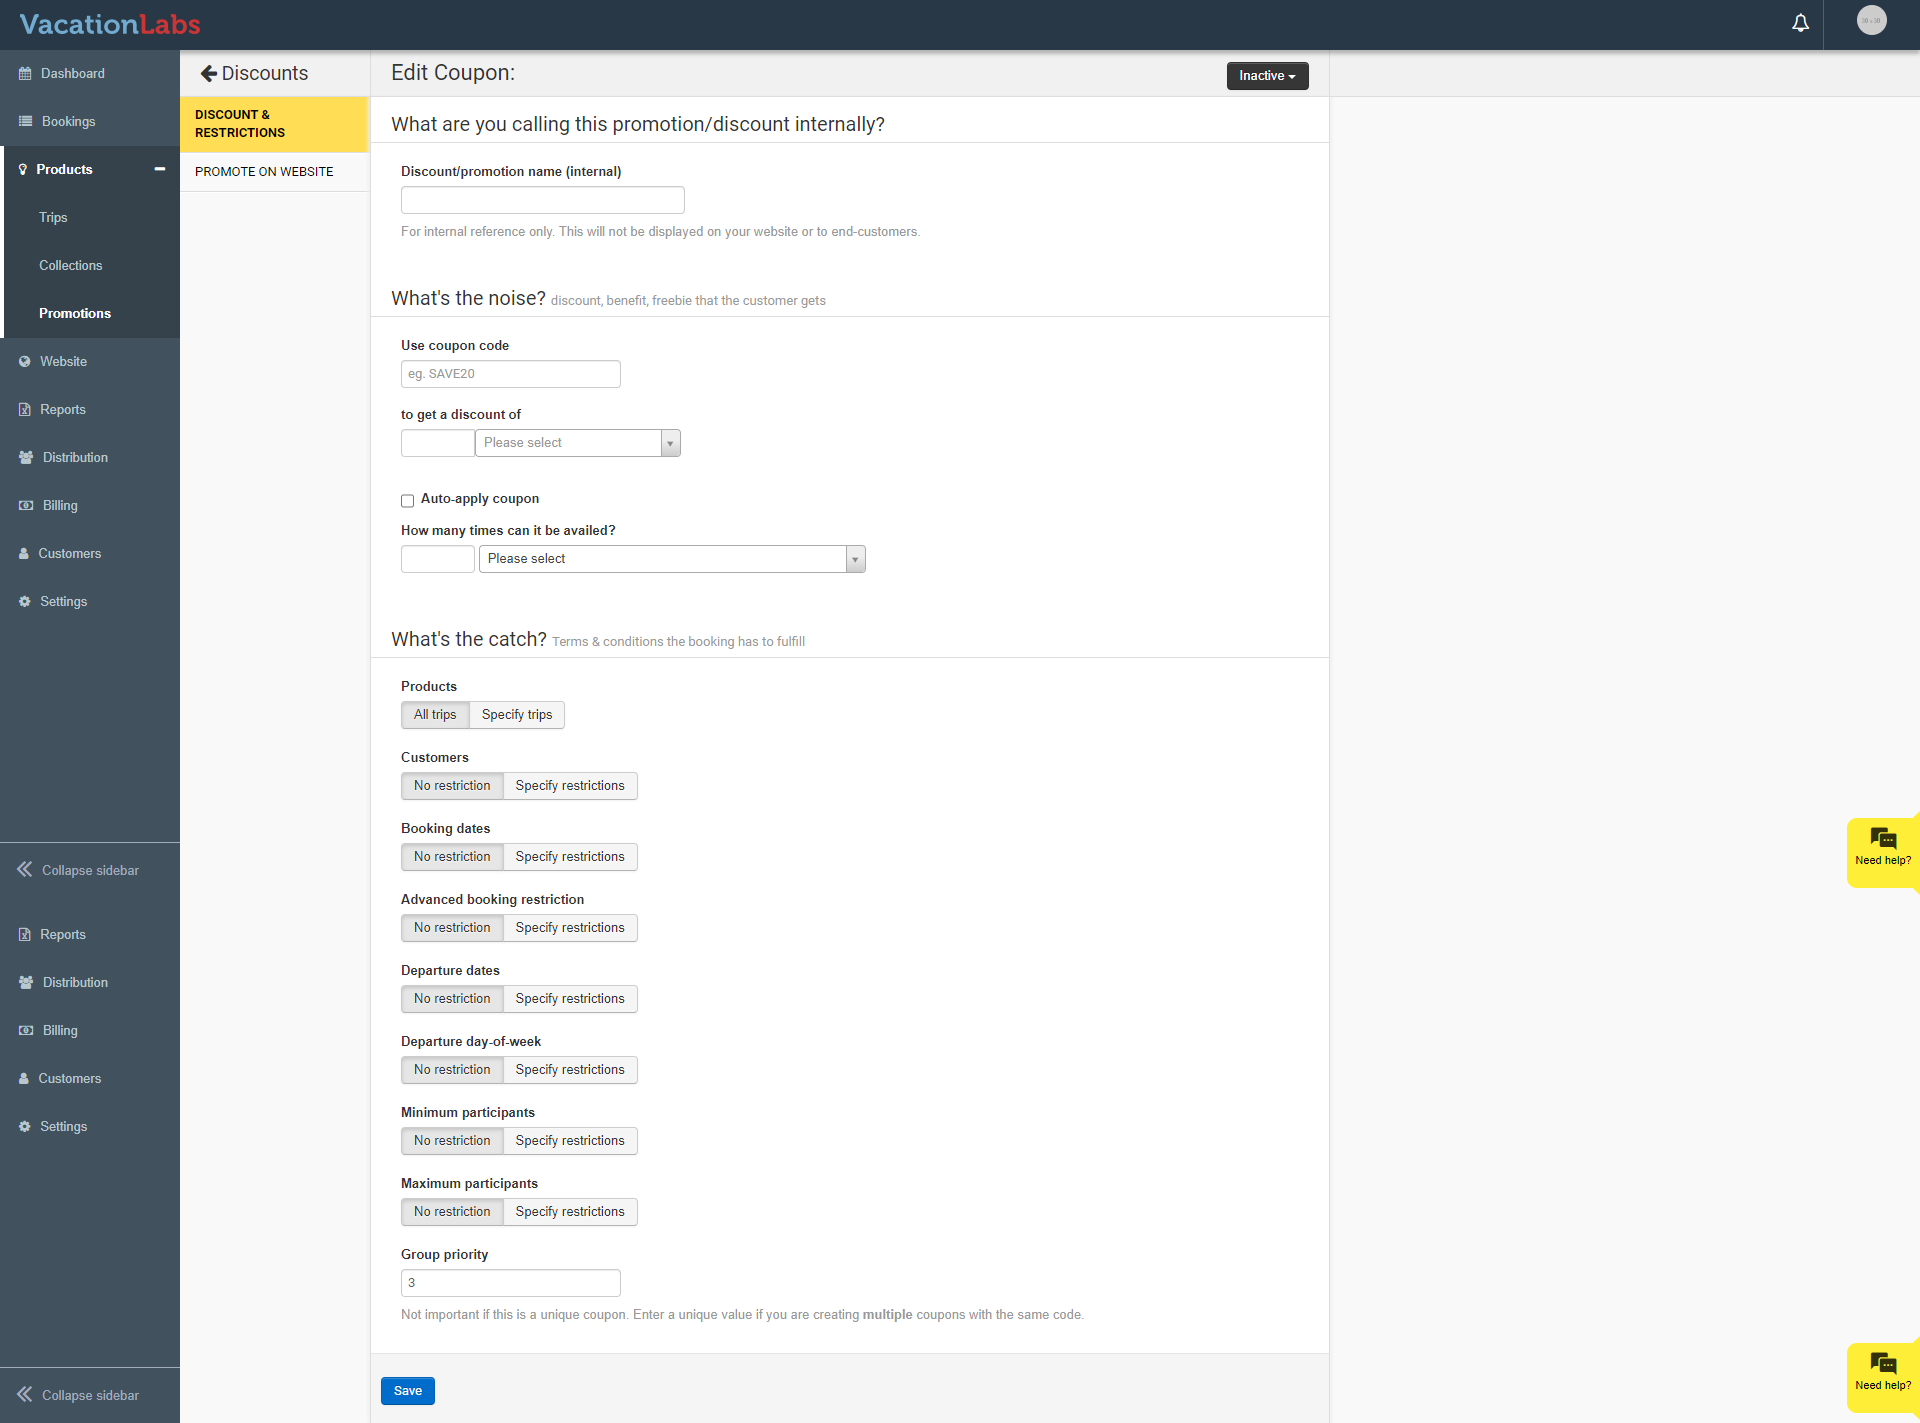This screenshot has height=1423, width=1920.
Task: Select Specify trips under Products
Action: pos(516,715)
